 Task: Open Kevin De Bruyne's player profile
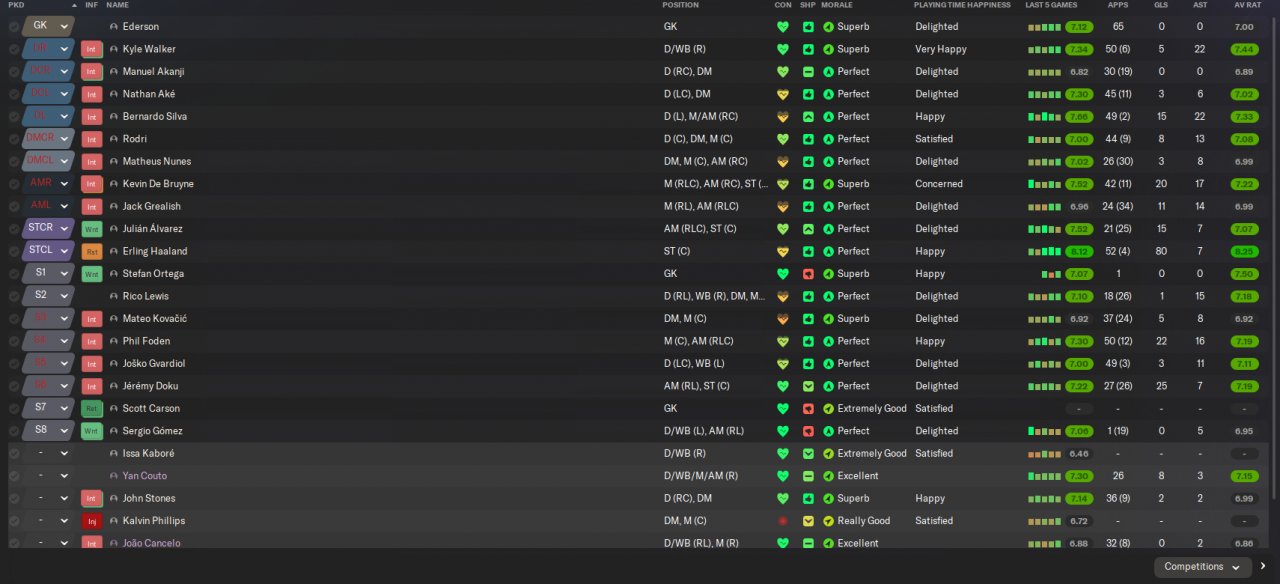pyautogui.click(x=158, y=184)
